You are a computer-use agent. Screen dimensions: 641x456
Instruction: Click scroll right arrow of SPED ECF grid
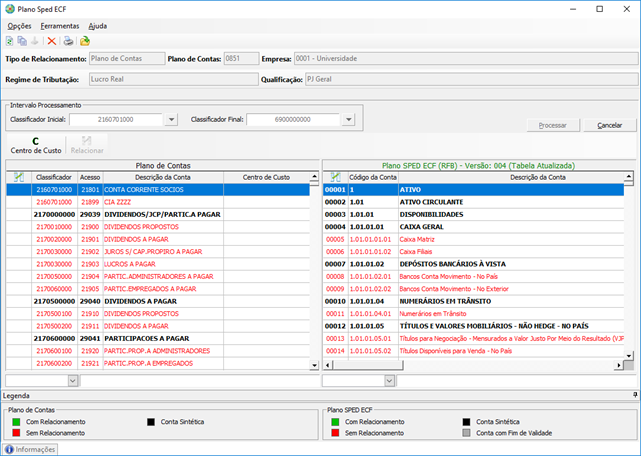pos(619,365)
